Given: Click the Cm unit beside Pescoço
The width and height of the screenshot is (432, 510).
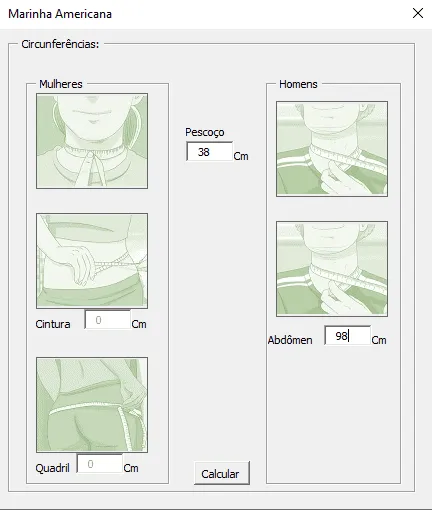Looking at the screenshot, I should [x=241, y=156].
